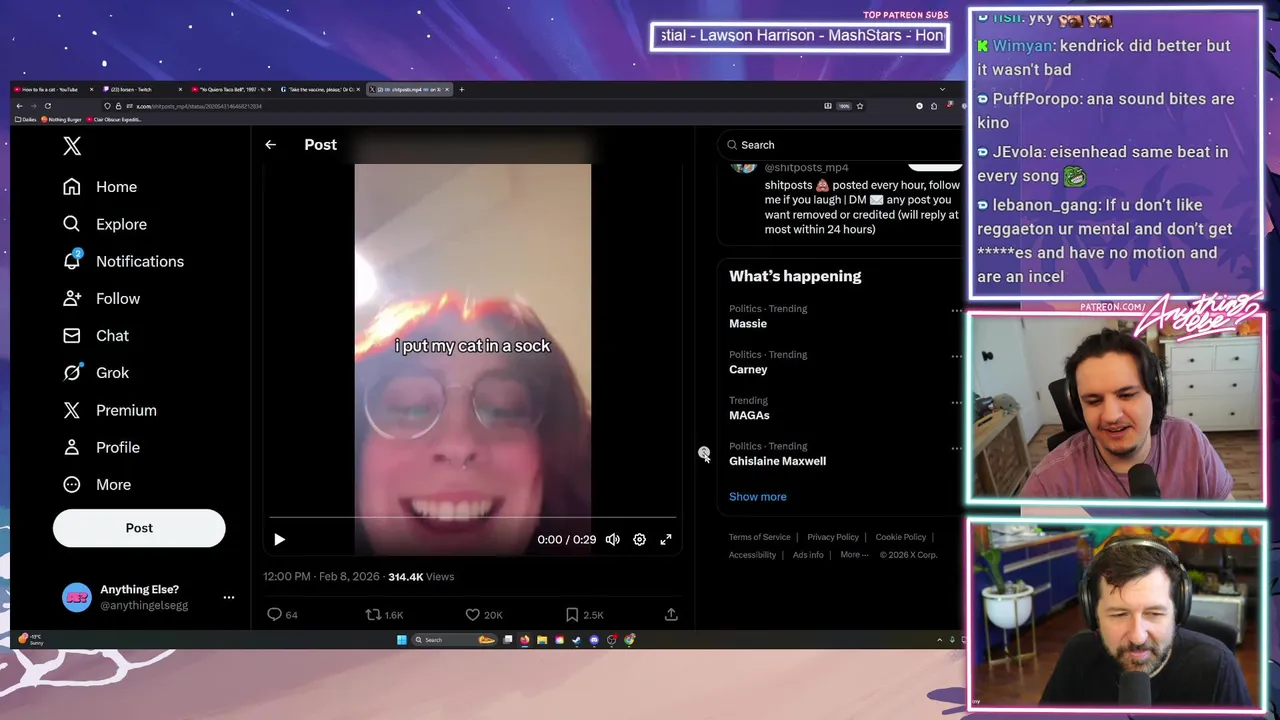This screenshot has height=720, width=1280.
Task: Click Show more under What's happening
Action: click(757, 497)
